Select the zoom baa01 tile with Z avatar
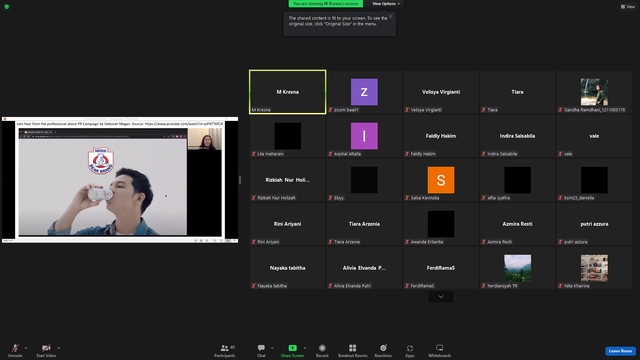640x360 pixels. click(x=364, y=92)
